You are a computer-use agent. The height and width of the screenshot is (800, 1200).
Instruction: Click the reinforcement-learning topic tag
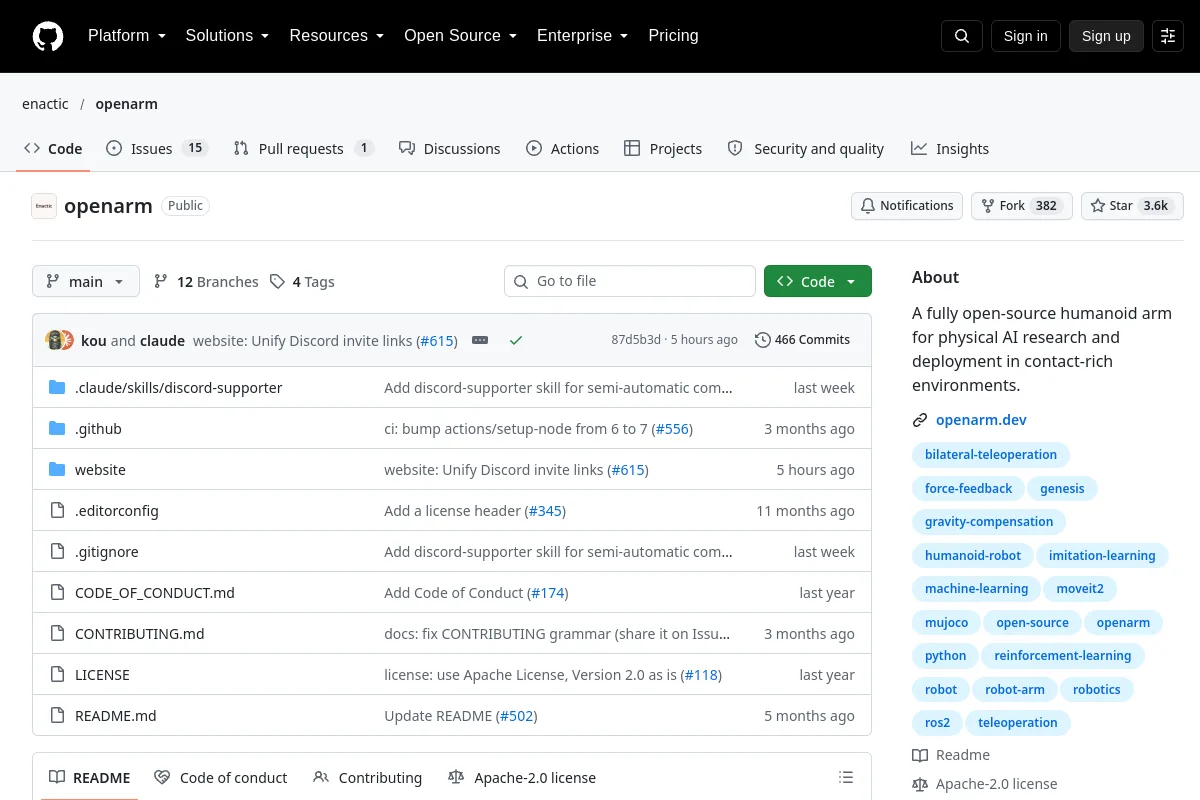point(1063,656)
